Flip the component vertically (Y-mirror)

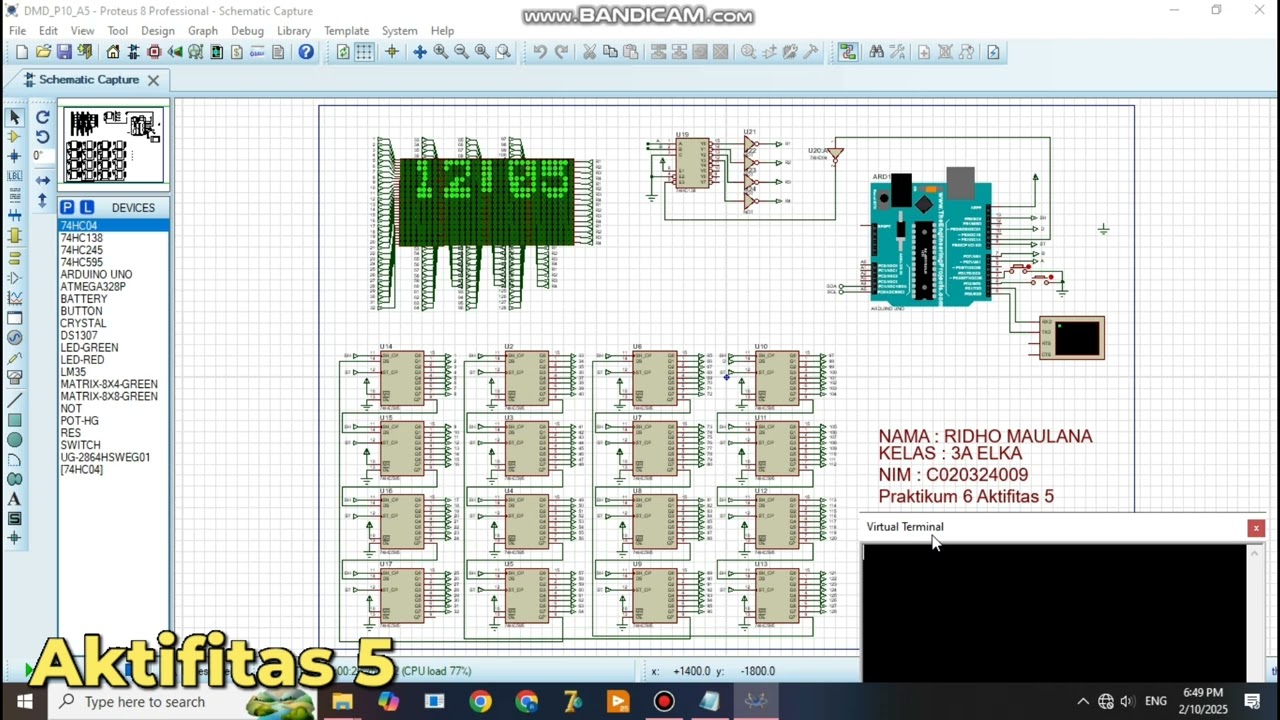pos(42,200)
